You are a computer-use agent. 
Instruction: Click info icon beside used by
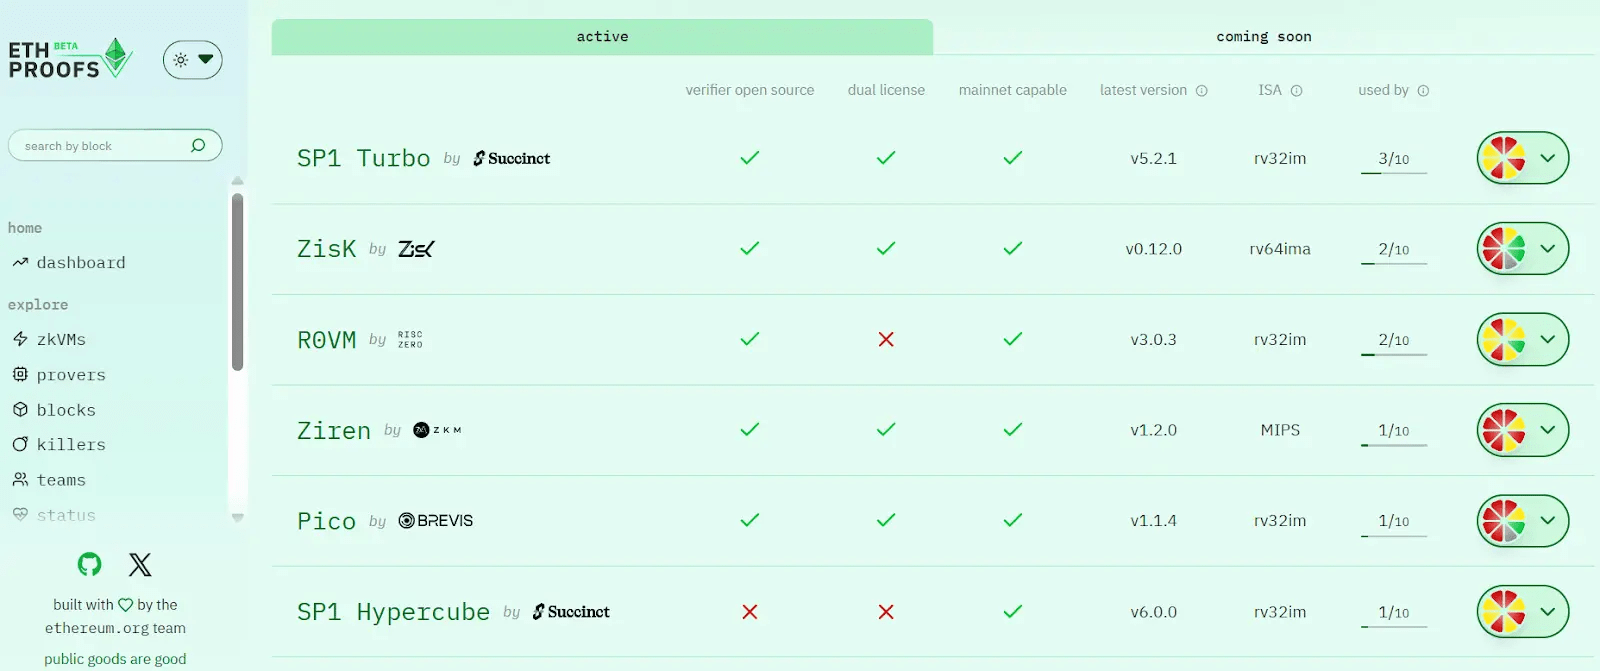point(1423,91)
